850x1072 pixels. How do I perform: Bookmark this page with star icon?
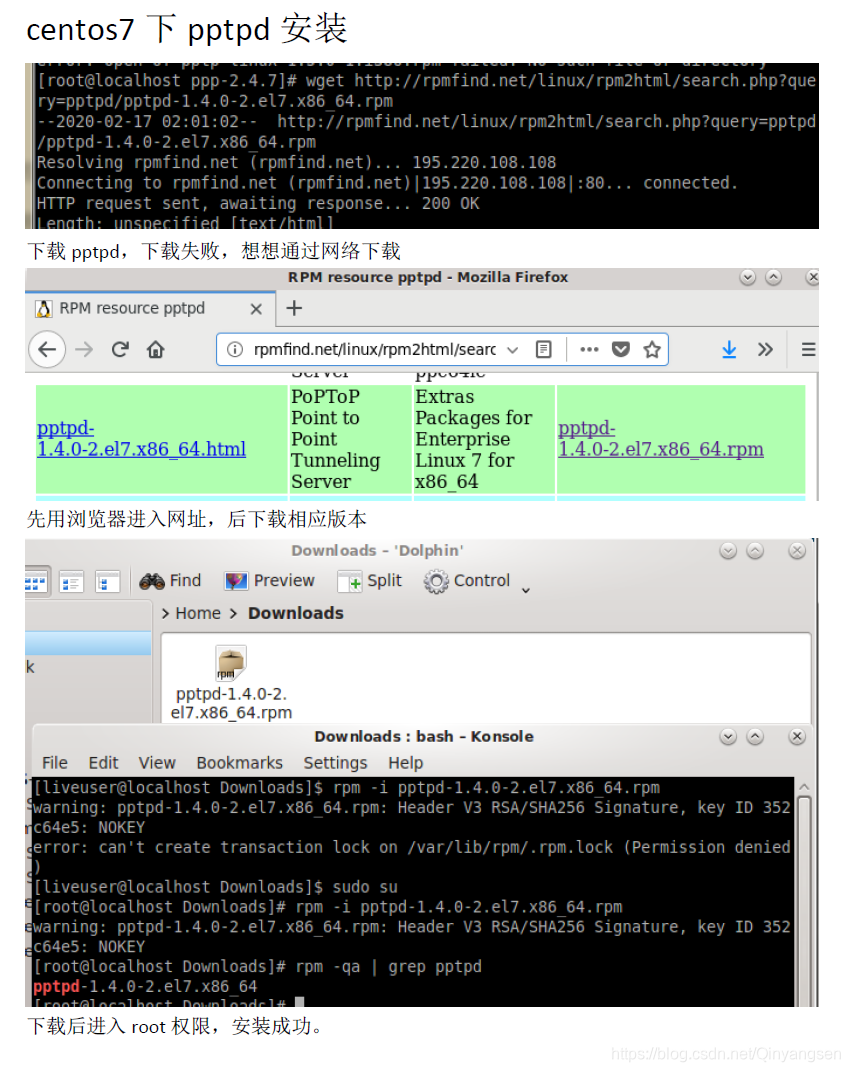point(652,349)
